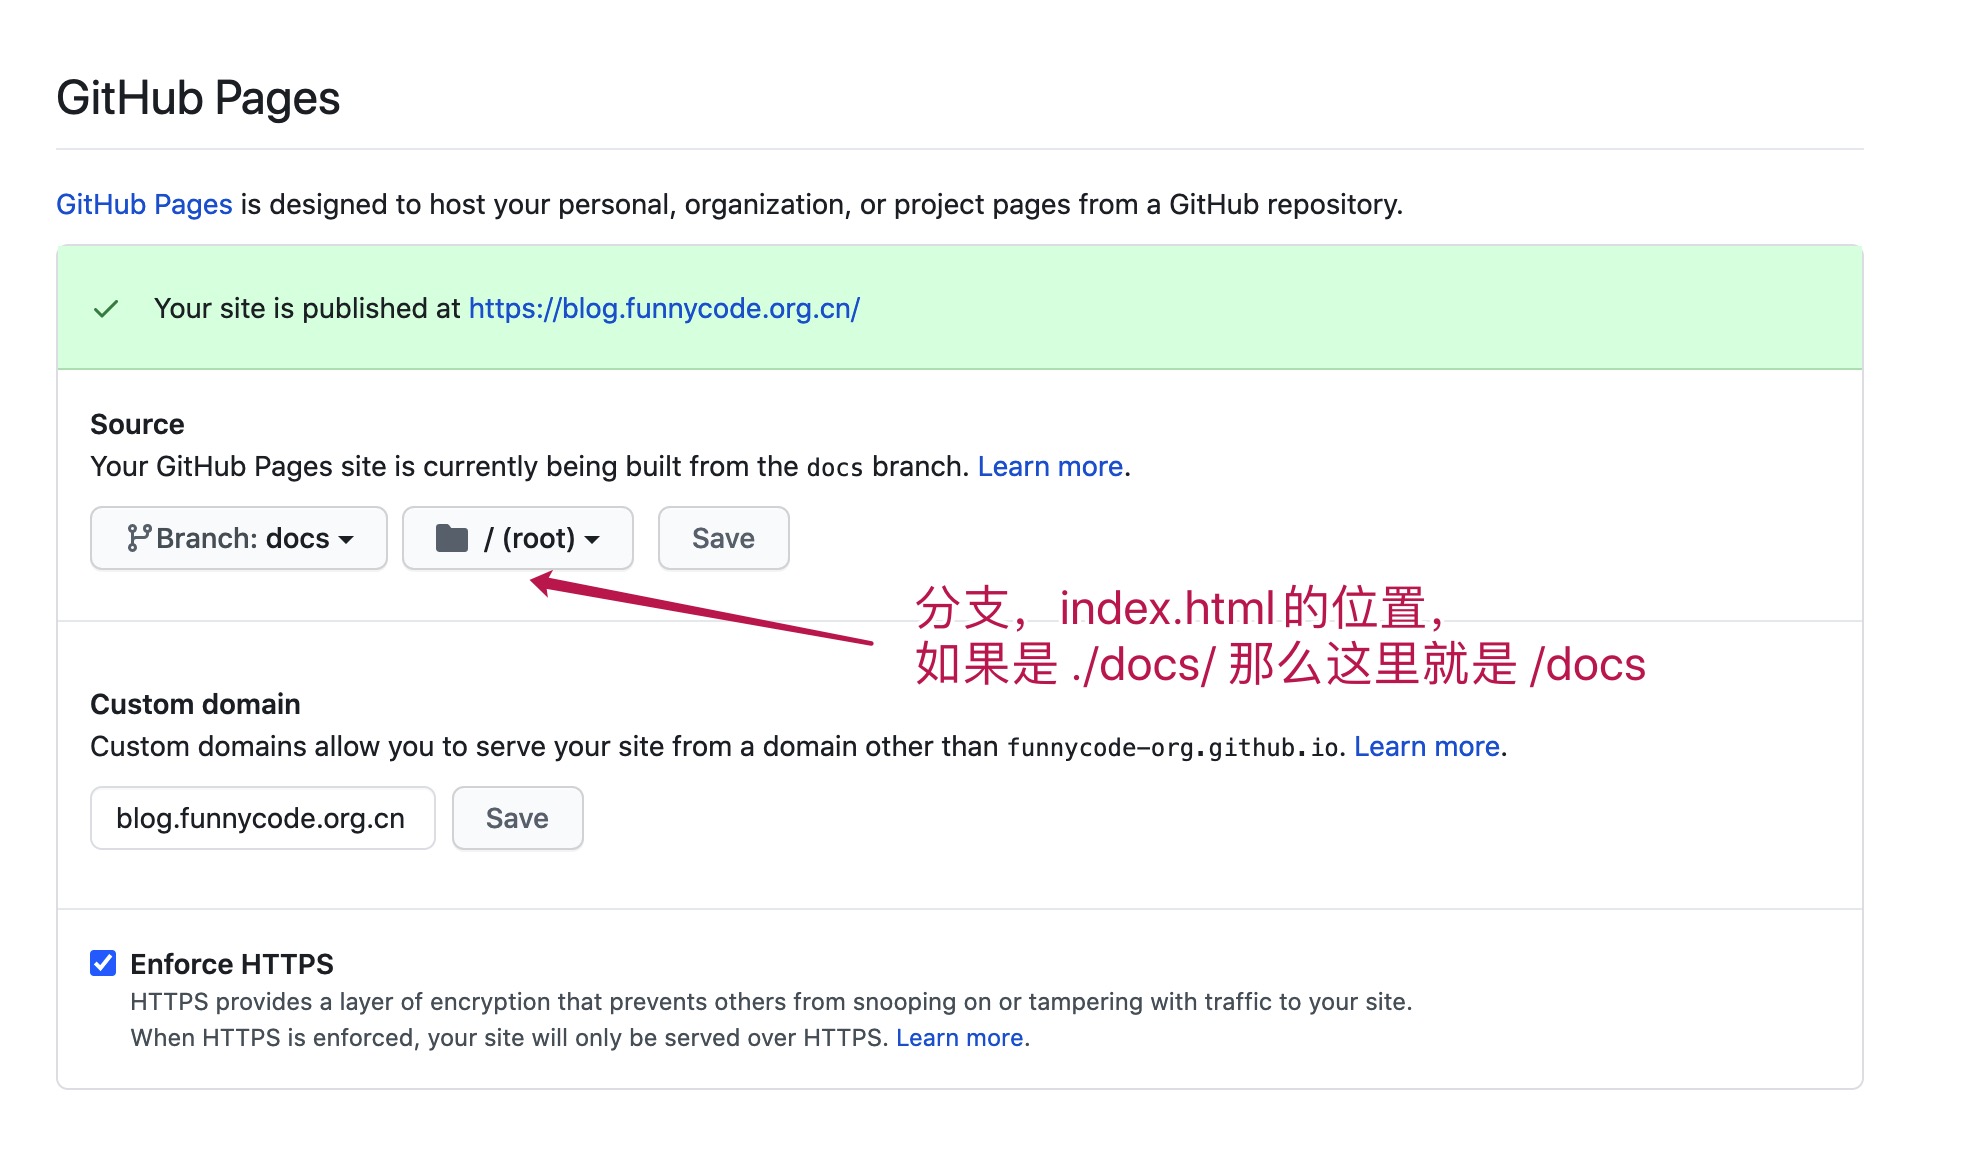The image size is (1966, 1168).
Task: Click the GitHub Pages page heading
Action: click(x=198, y=98)
